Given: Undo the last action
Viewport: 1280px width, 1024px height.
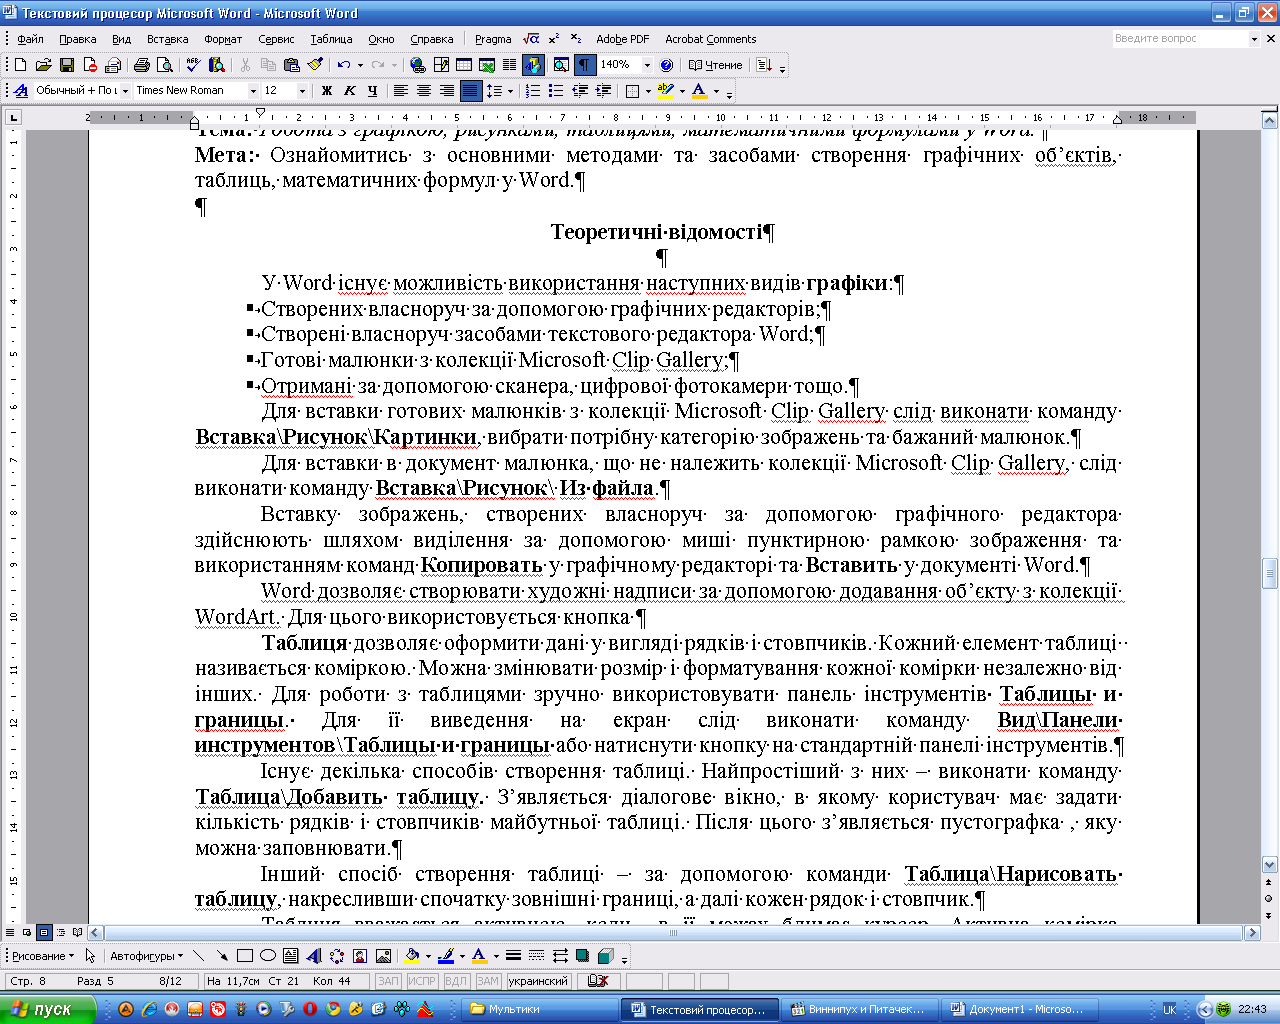Looking at the screenshot, I should pos(344,65).
